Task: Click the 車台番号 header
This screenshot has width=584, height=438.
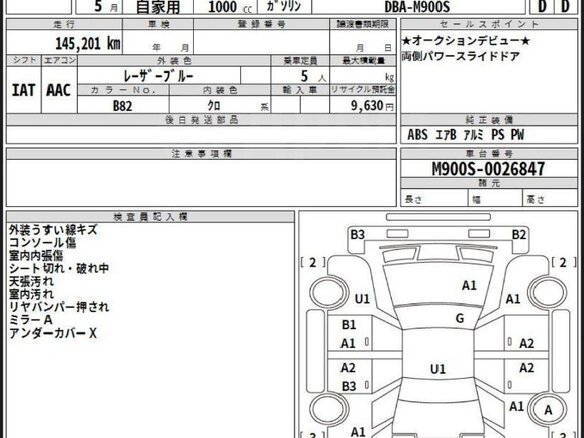Action: 489,153
